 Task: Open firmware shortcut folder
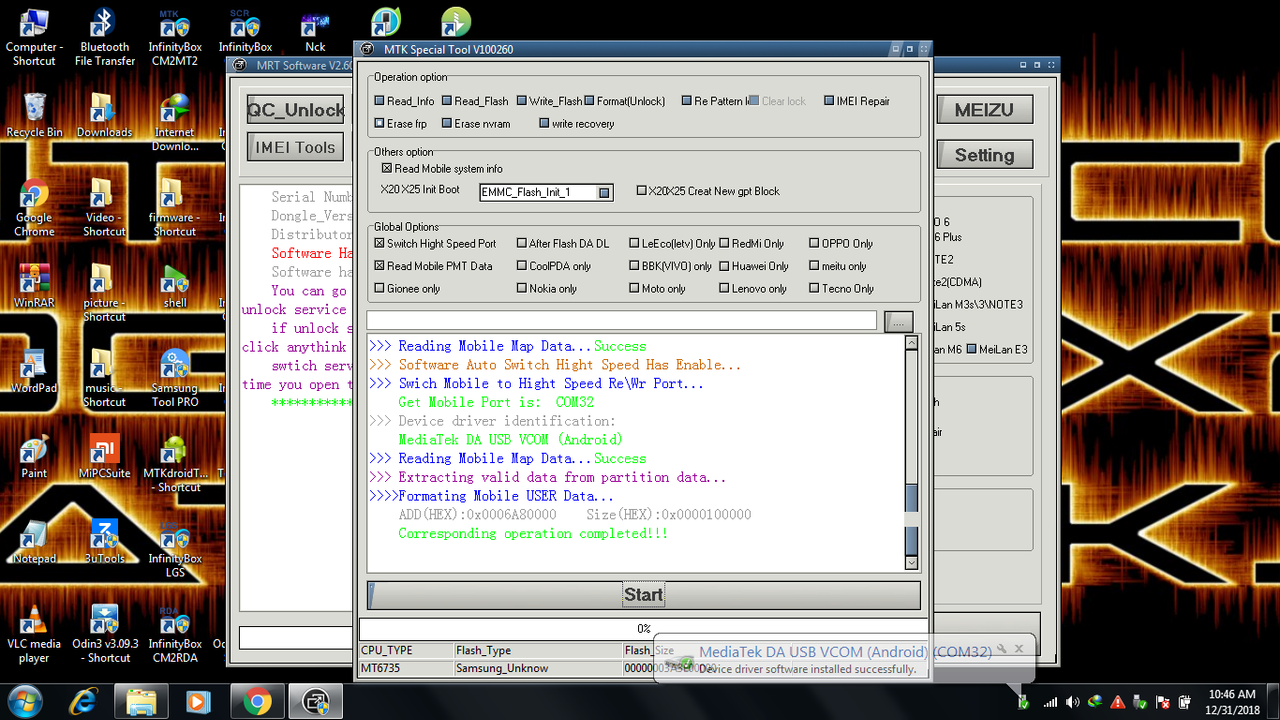174,207
